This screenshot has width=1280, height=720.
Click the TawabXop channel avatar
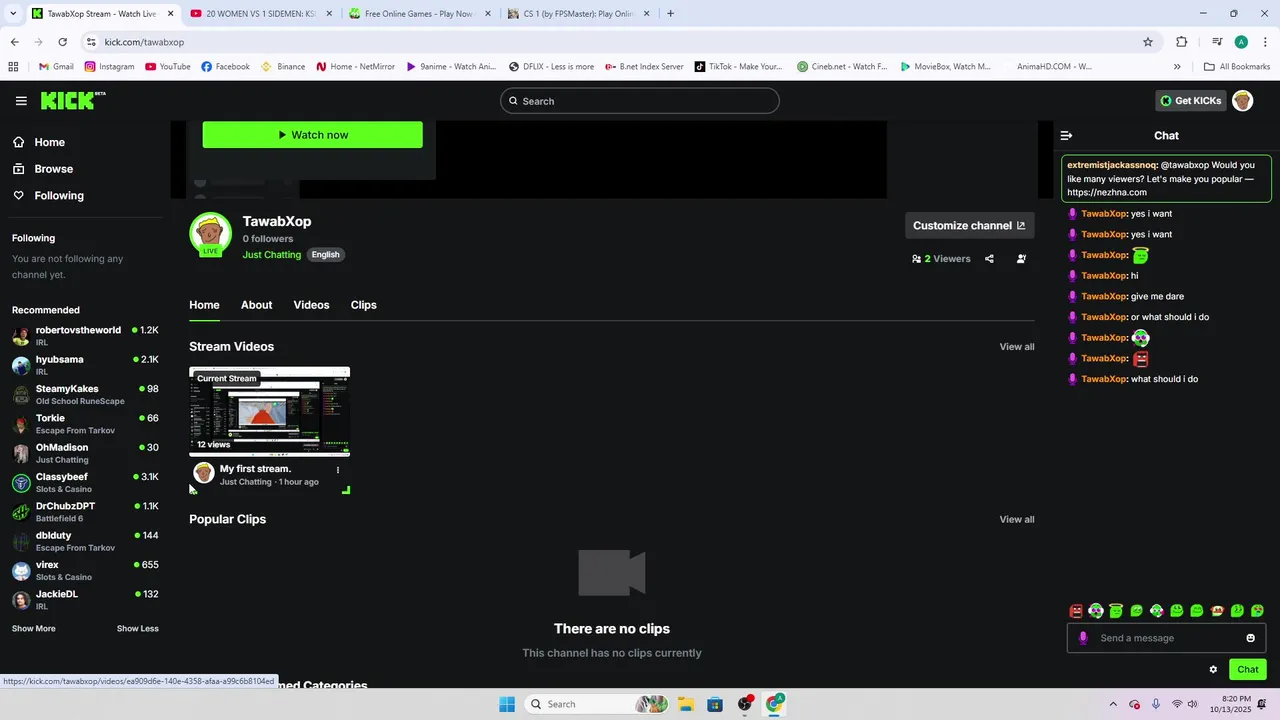210,234
